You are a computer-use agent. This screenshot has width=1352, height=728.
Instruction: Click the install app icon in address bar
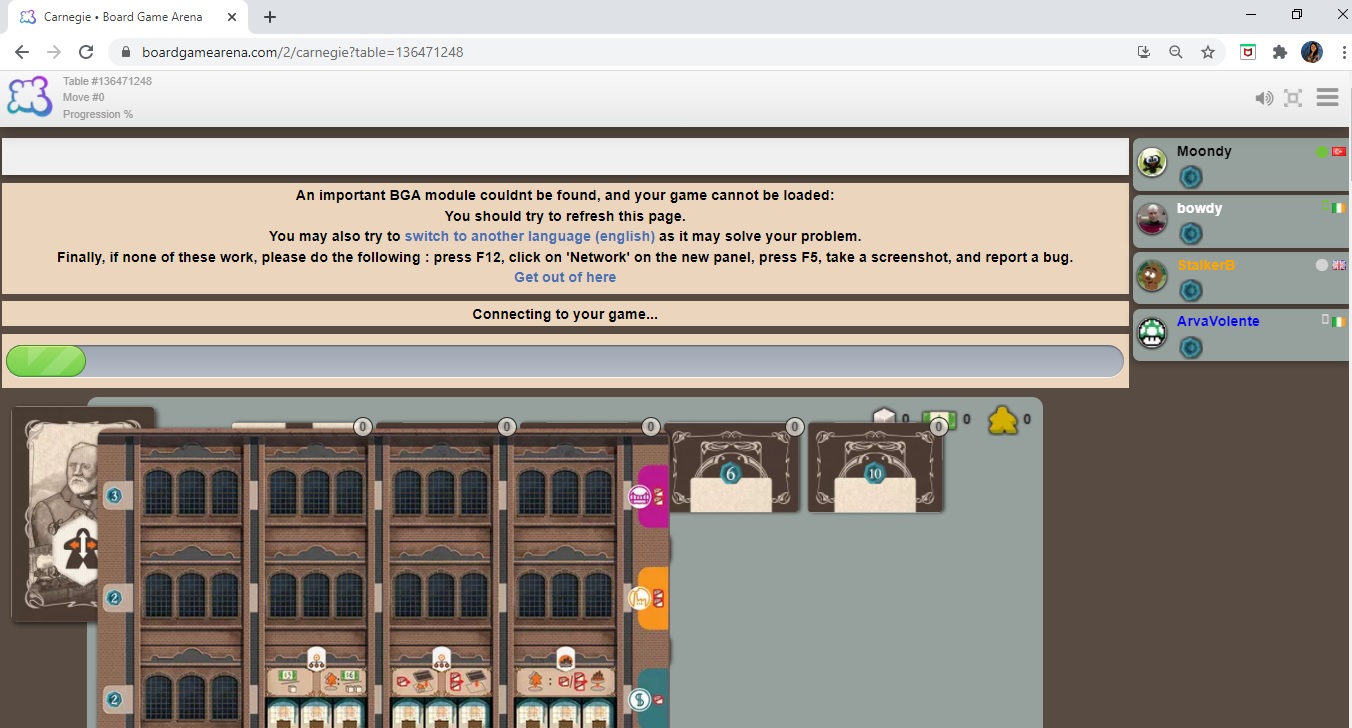click(1144, 52)
